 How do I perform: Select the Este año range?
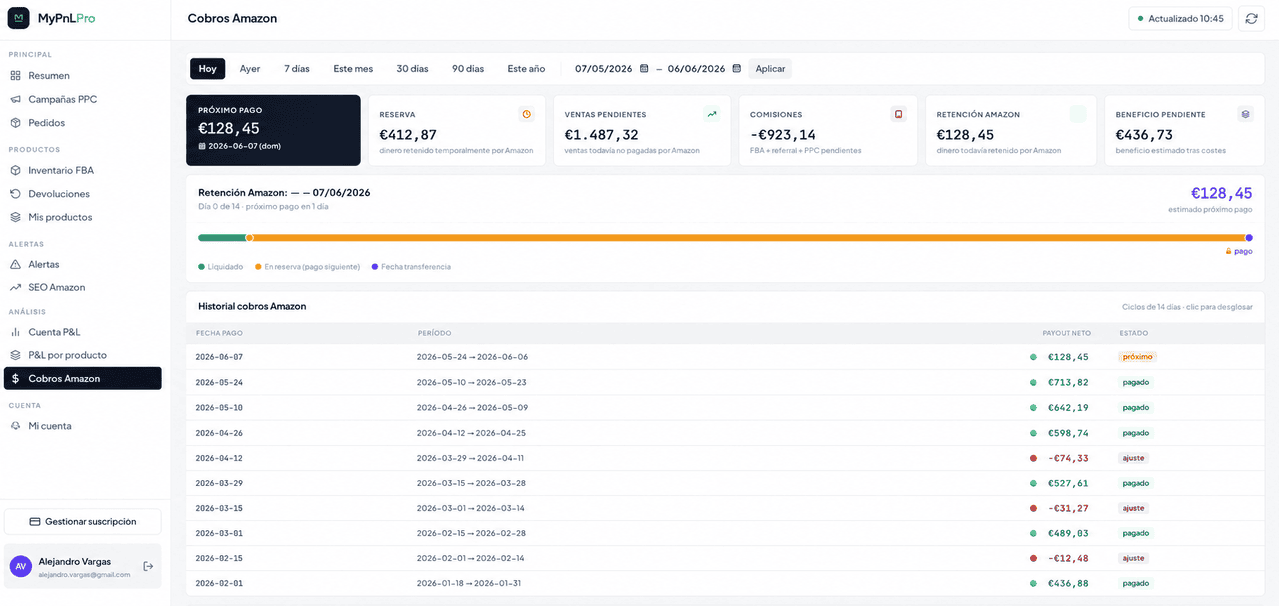pyautogui.click(x=526, y=69)
